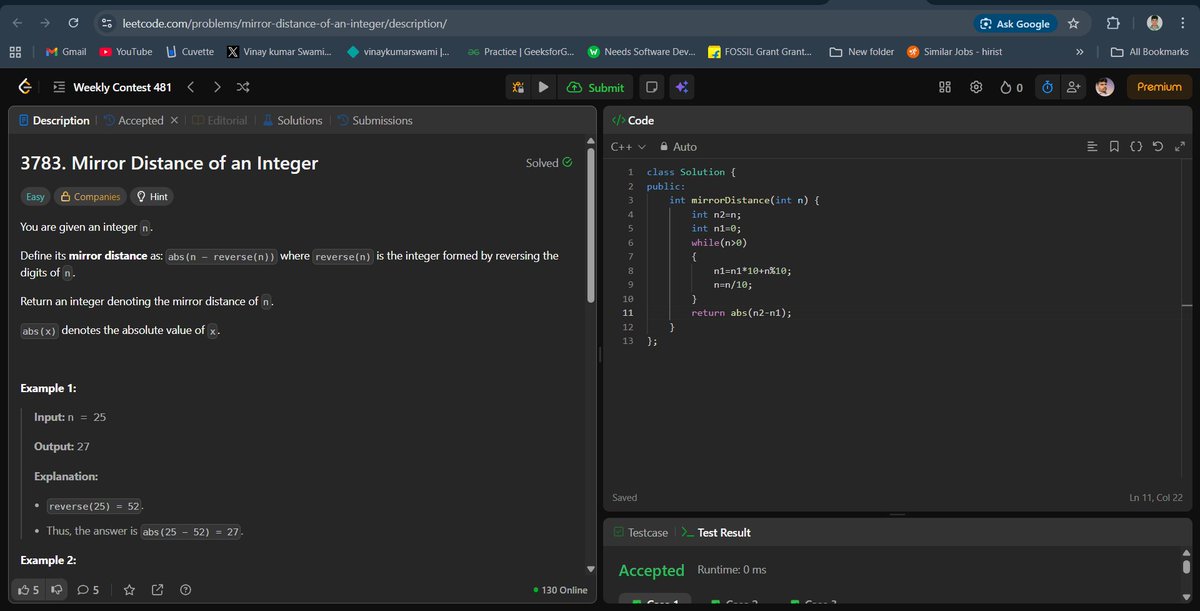The image size is (1200, 611).
Task: Start the timer stopwatch icon
Action: [x=1047, y=87]
